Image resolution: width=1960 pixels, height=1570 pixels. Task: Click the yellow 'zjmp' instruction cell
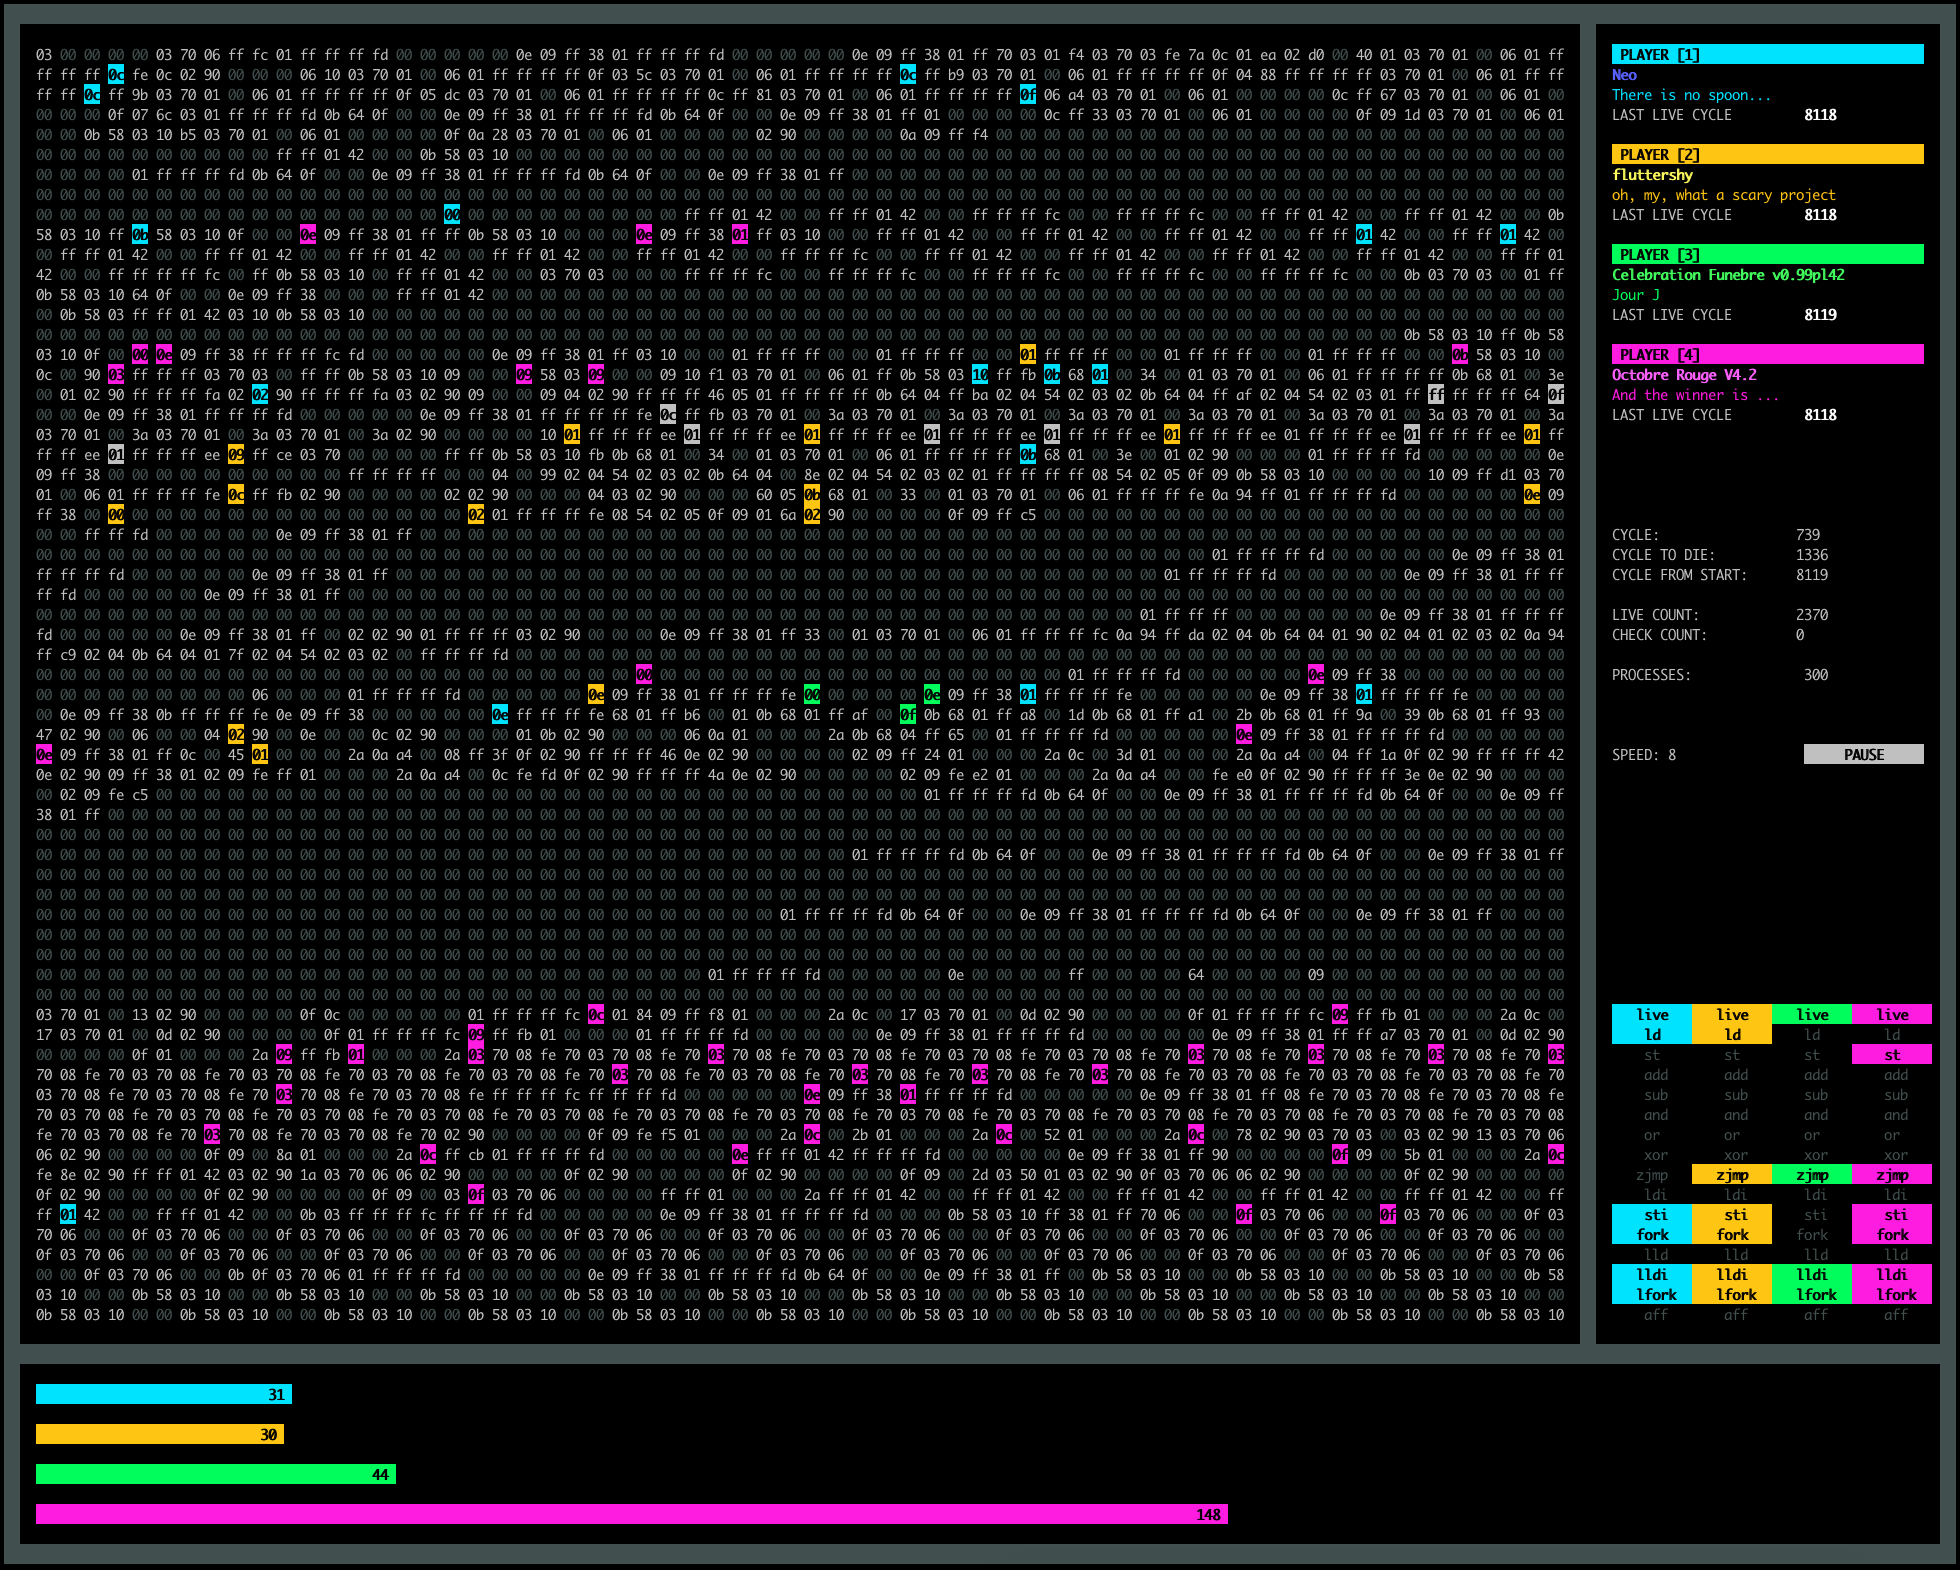[x=1731, y=1174]
